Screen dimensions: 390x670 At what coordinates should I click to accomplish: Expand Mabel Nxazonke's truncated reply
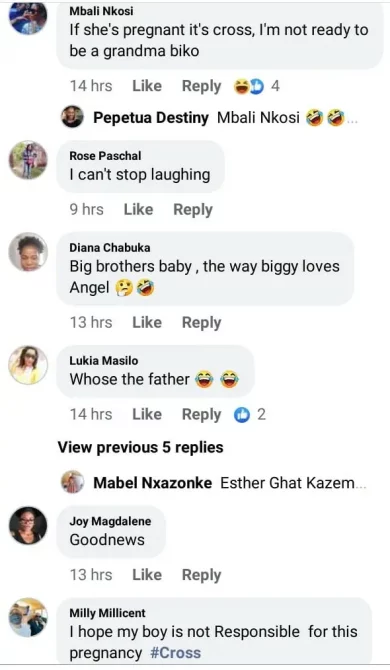click(x=361, y=485)
